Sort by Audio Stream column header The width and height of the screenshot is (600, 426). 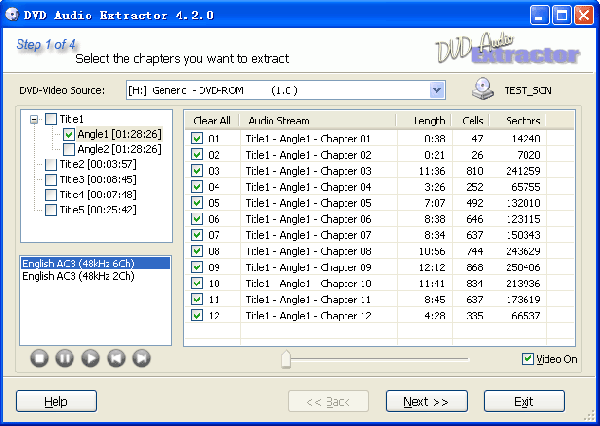coord(318,121)
